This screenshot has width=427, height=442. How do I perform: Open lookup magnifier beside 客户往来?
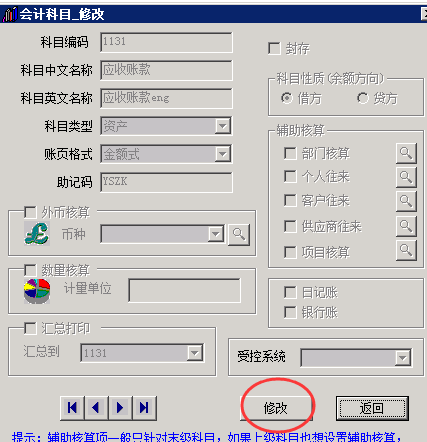coord(406,201)
